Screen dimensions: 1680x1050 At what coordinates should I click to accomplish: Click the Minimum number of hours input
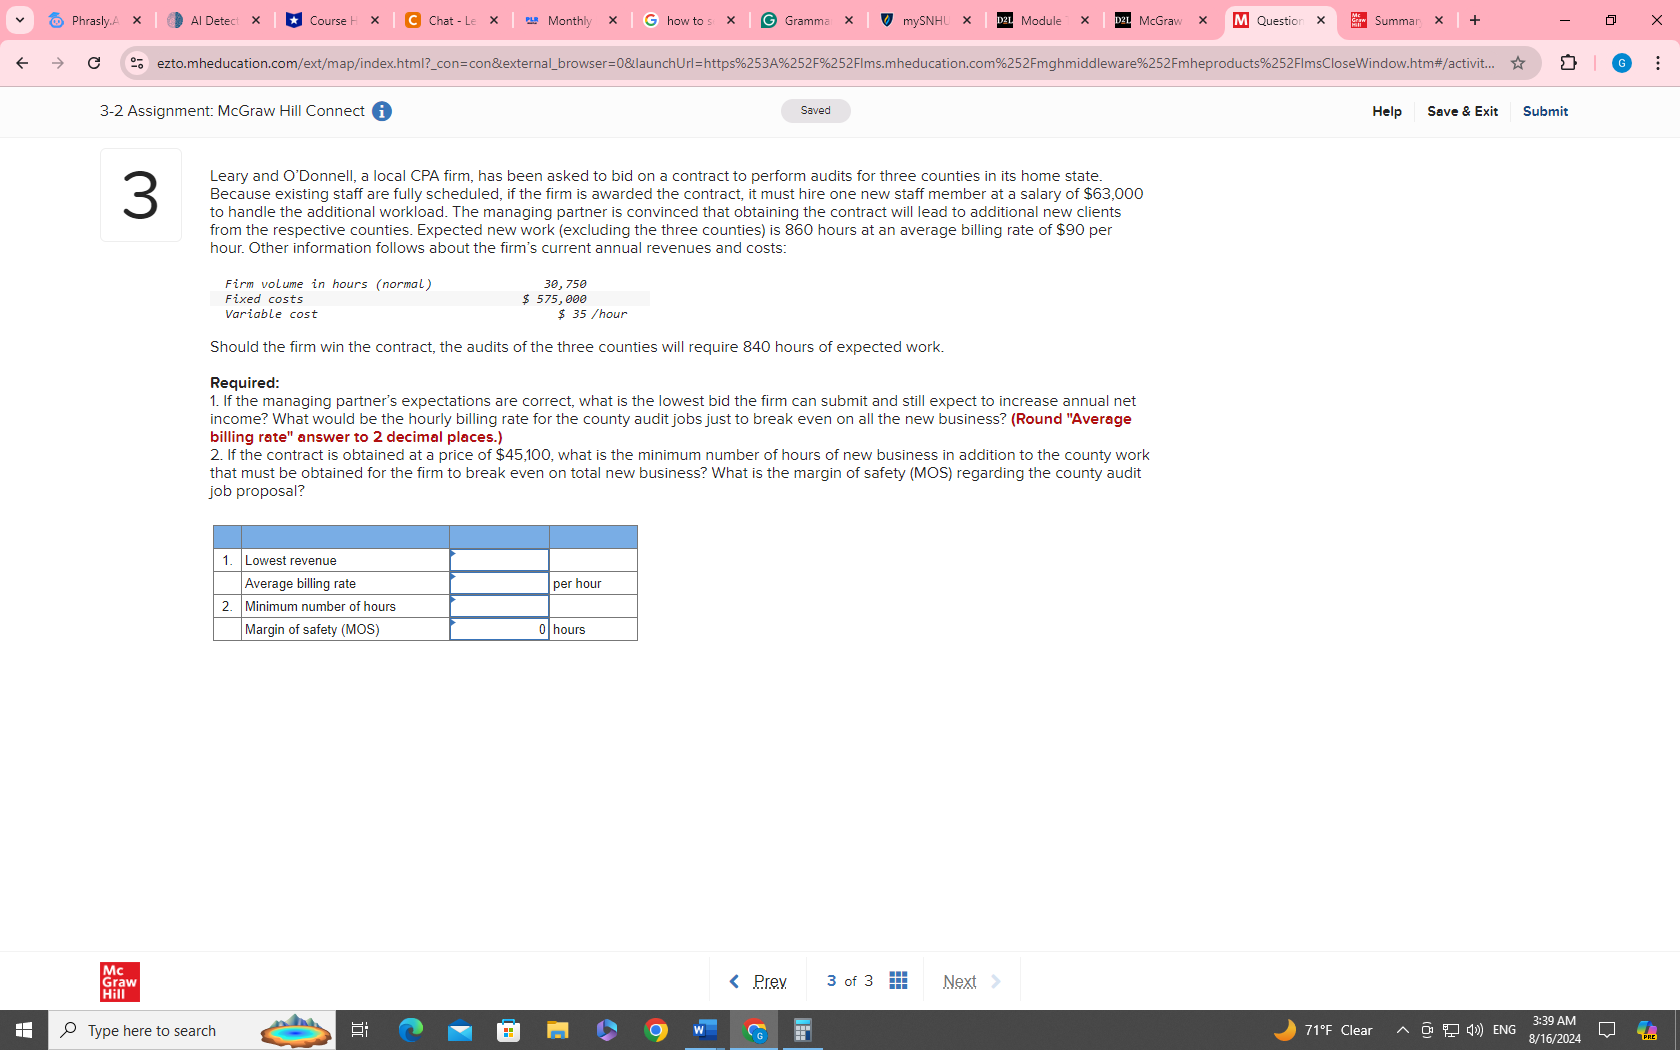[x=499, y=606]
